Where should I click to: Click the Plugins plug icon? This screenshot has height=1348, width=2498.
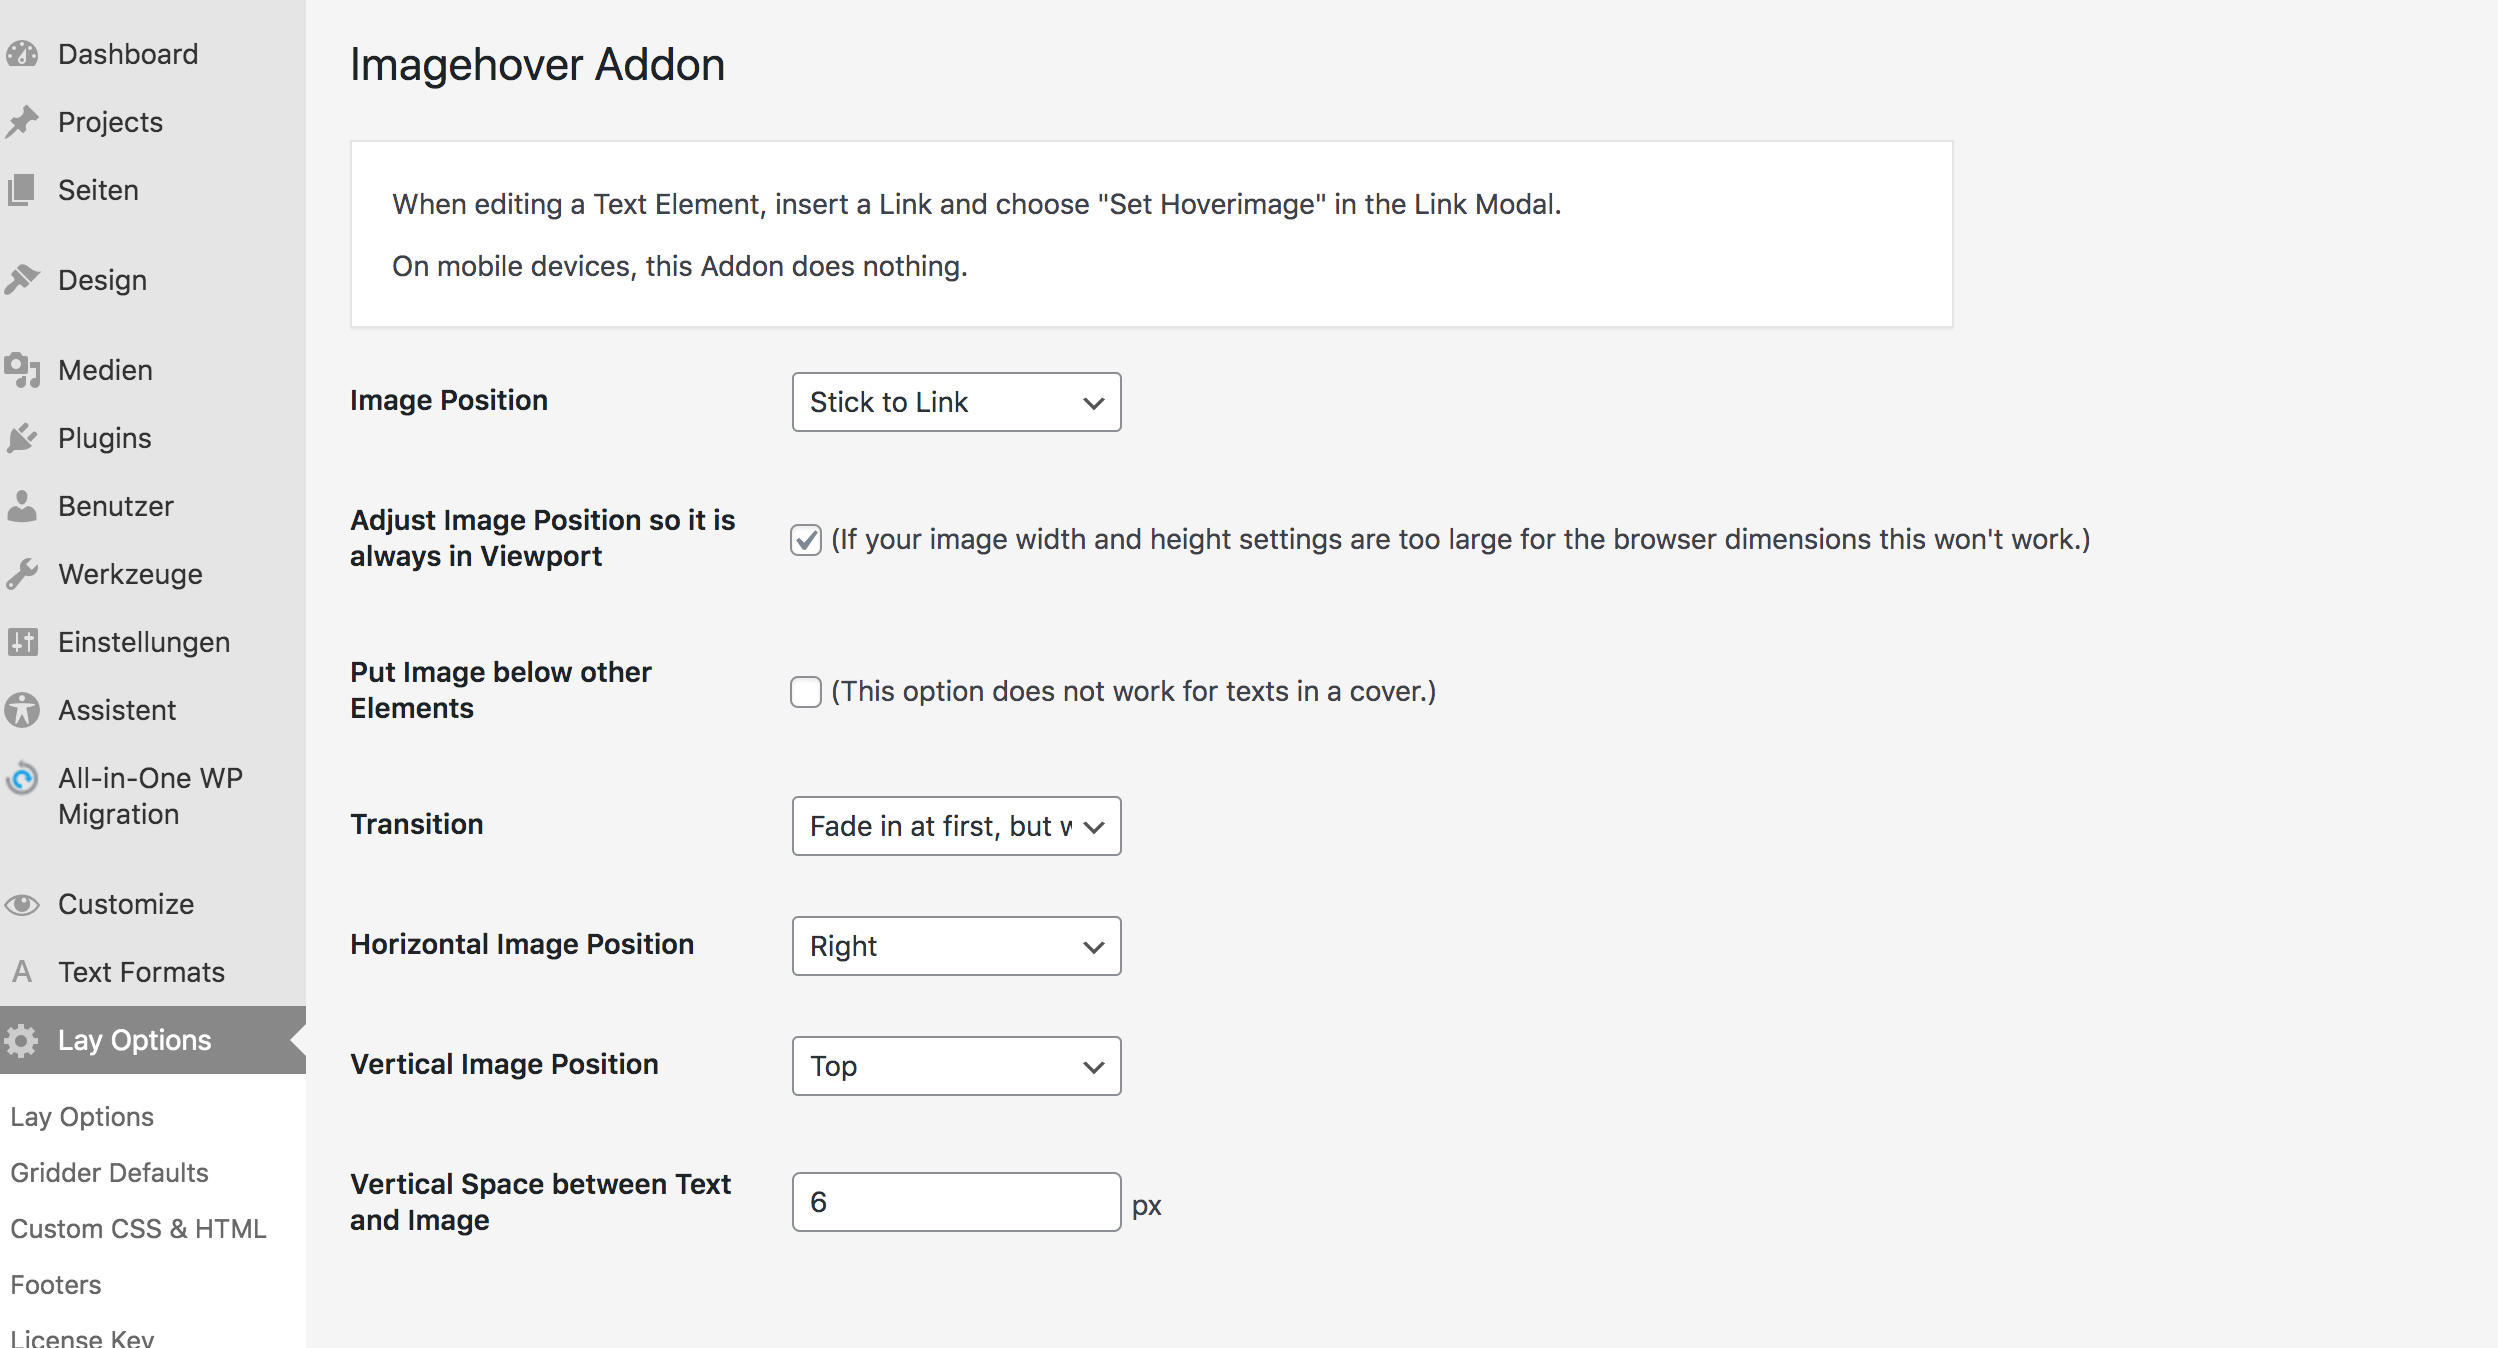tap(22, 438)
